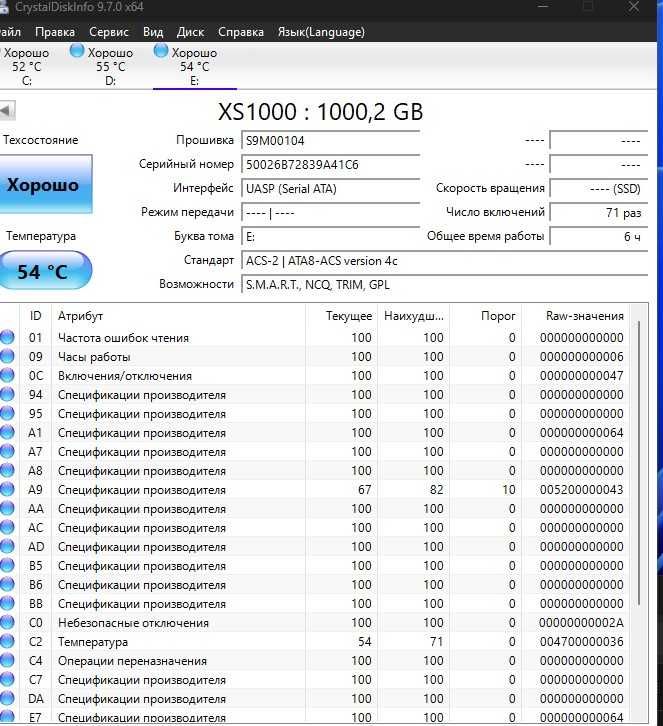The width and height of the screenshot is (663, 726).
Task: Select the Включения/отключения row
Action: [315, 376]
